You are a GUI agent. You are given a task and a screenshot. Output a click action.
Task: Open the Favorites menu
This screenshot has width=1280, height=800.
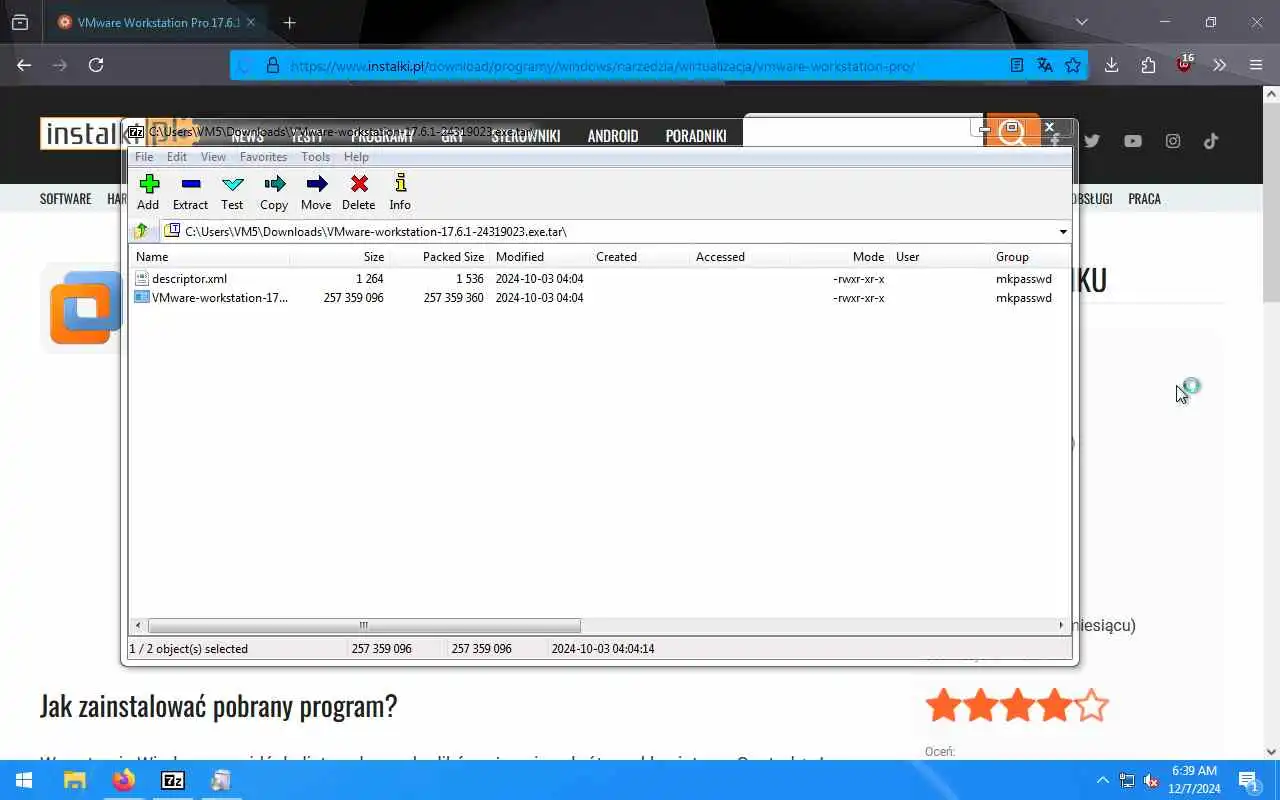263,157
